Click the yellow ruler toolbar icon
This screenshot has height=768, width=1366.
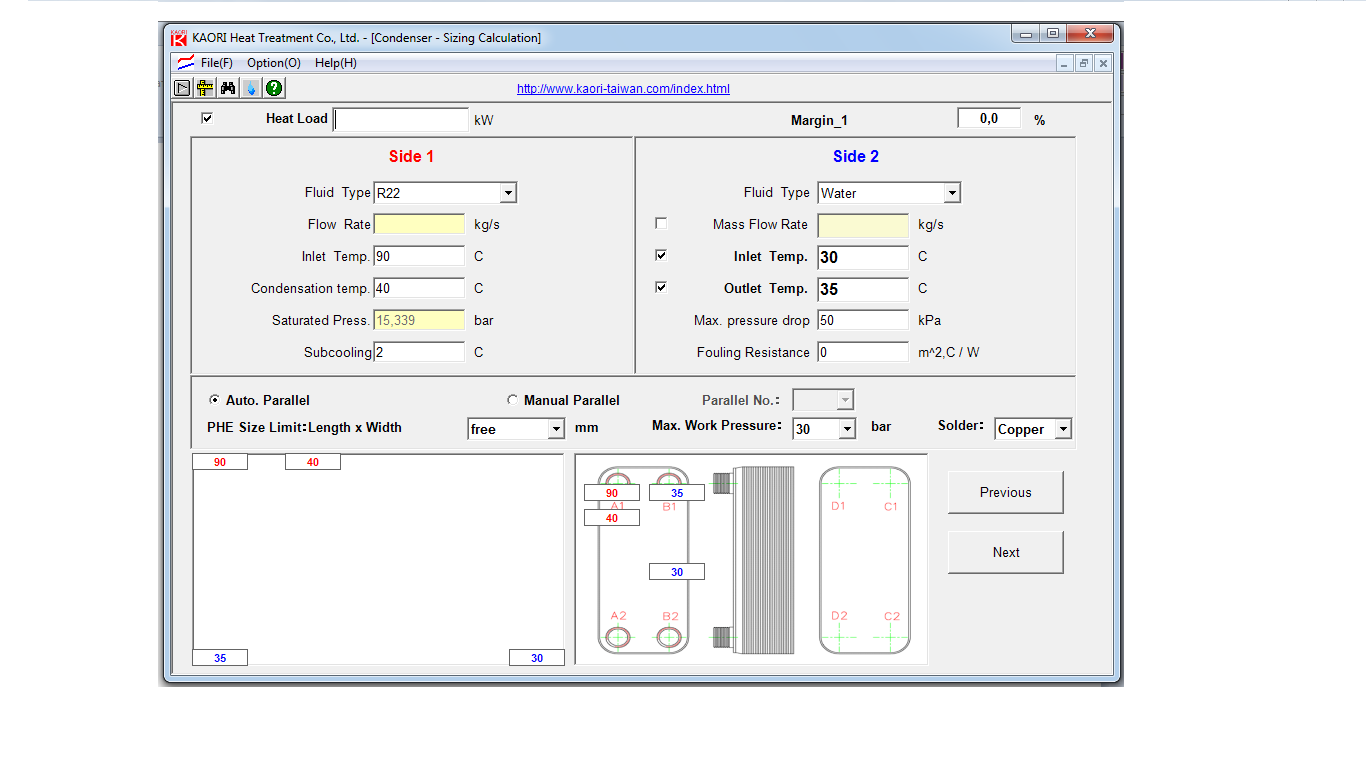[x=205, y=88]
